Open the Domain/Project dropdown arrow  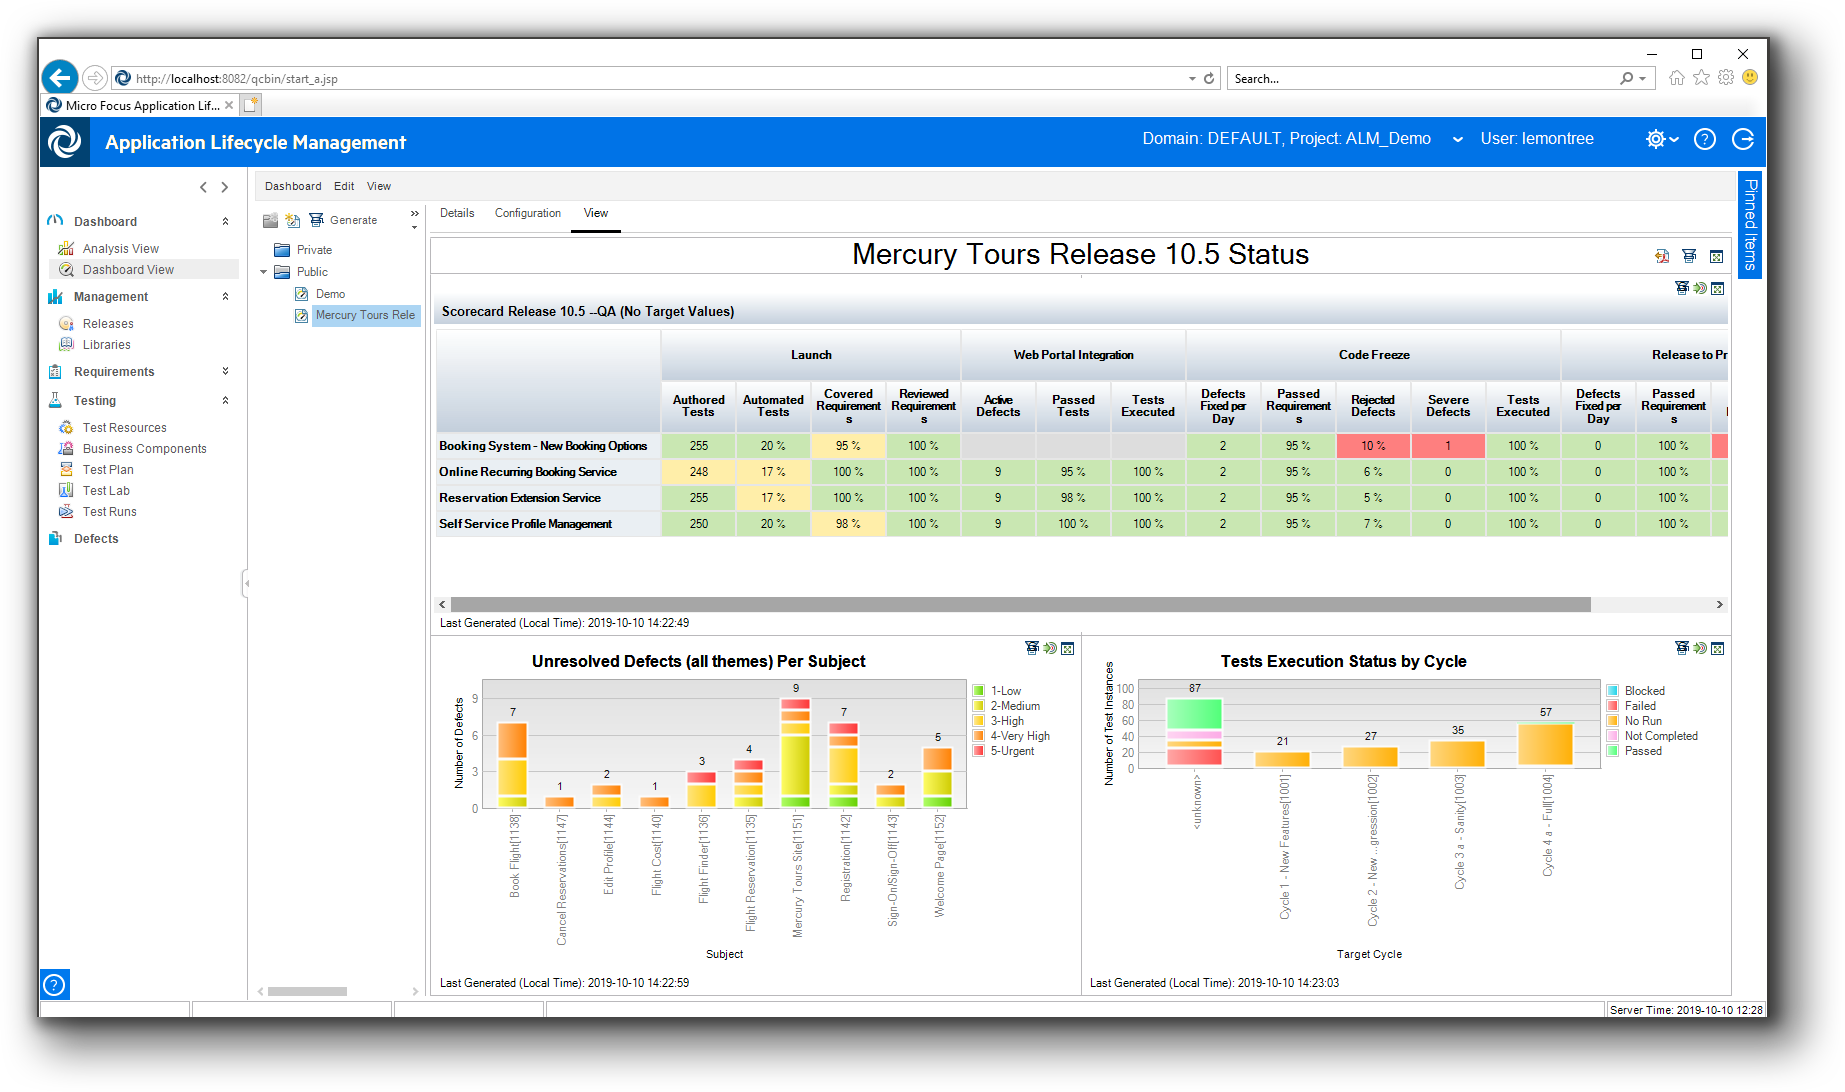(1458, 140)
